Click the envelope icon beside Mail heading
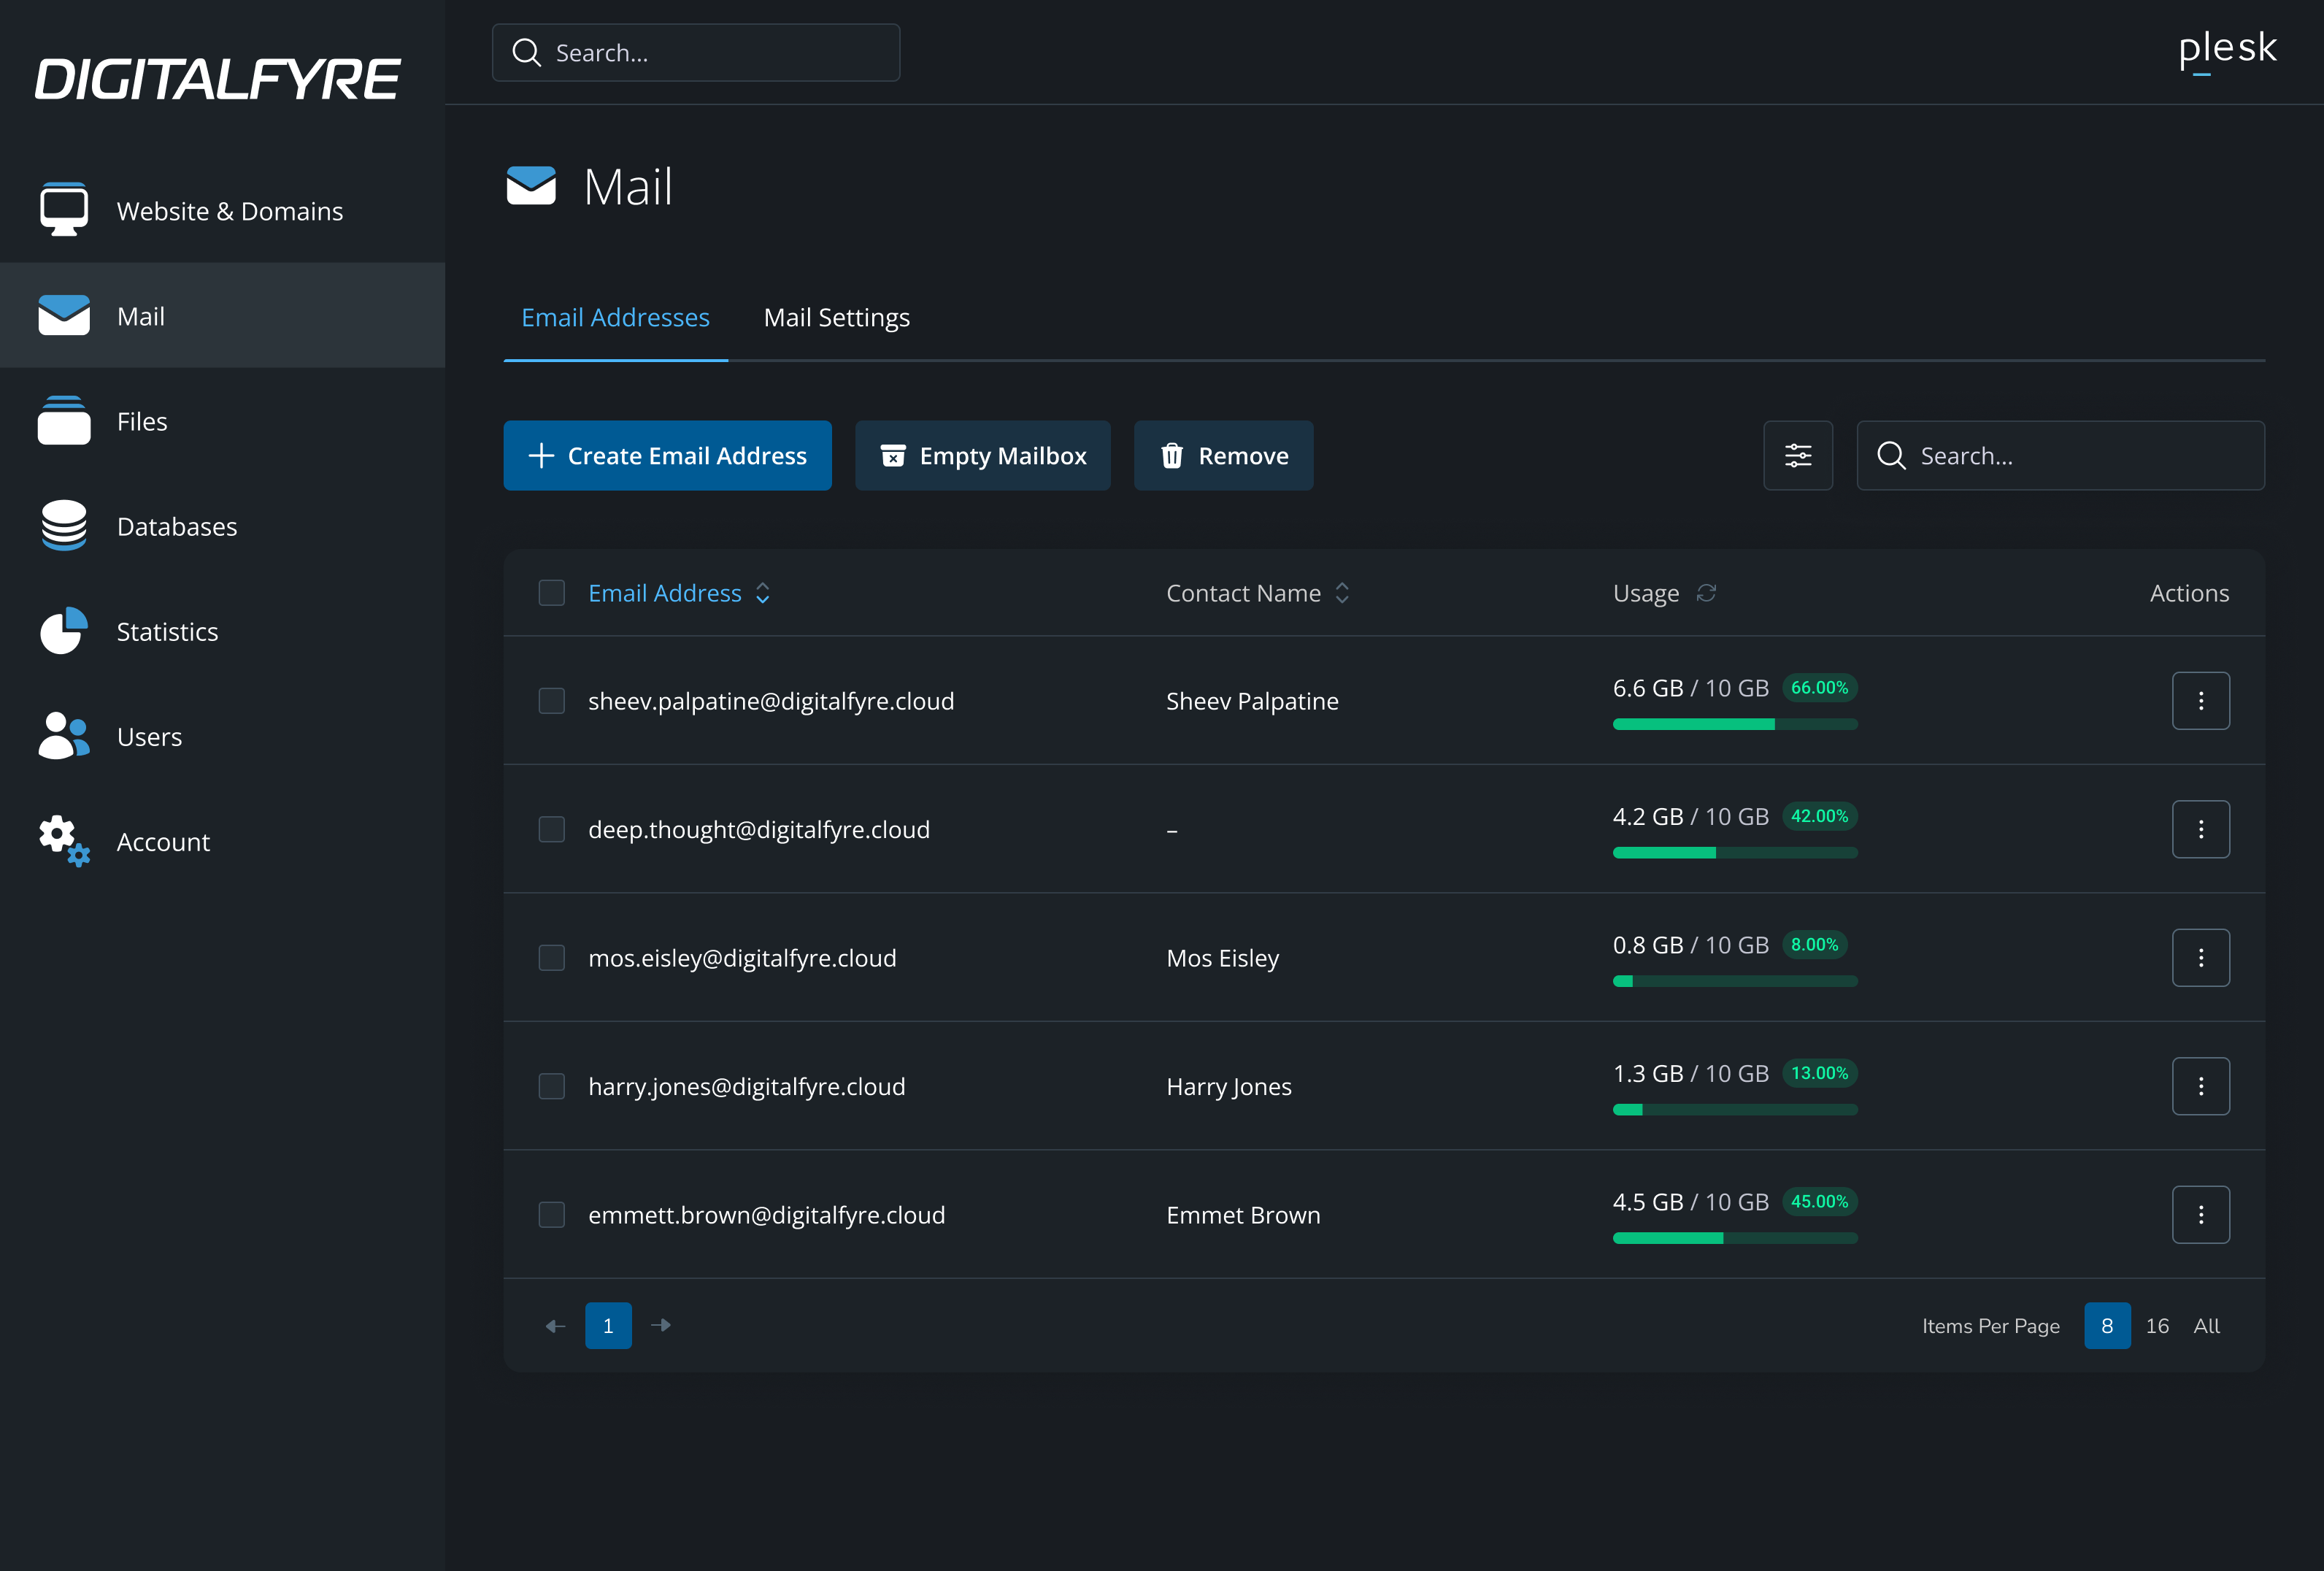This screenshot has height=1571, width=2324. point(531,186)
